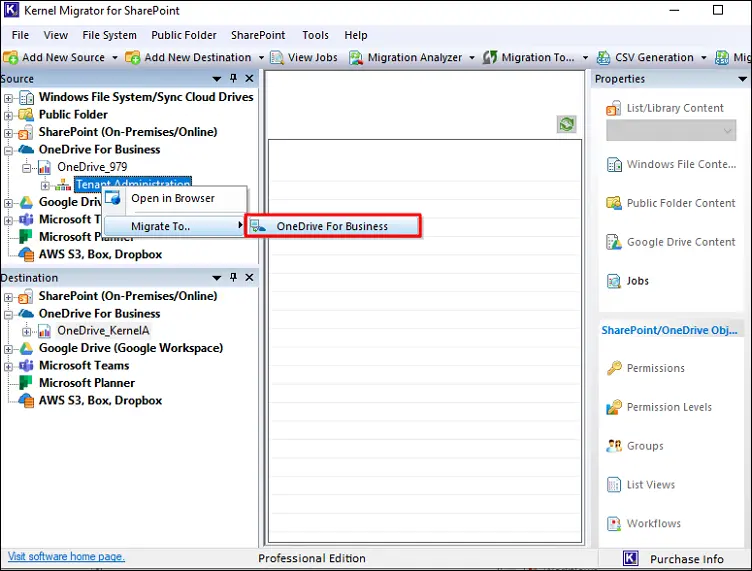Open List/Library Content in Properties
752x571 pixels.
pyautogui.click(x=665, y=108)
